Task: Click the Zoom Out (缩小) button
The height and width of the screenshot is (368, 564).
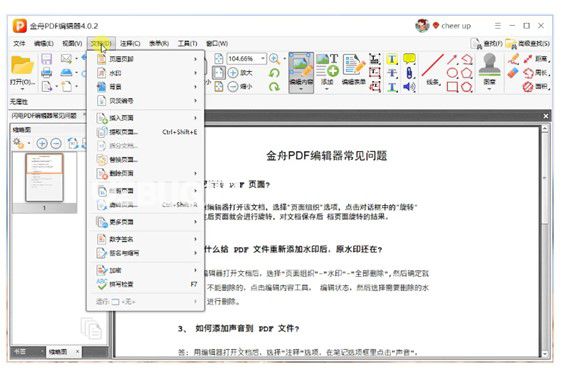Action: point(240,87)
